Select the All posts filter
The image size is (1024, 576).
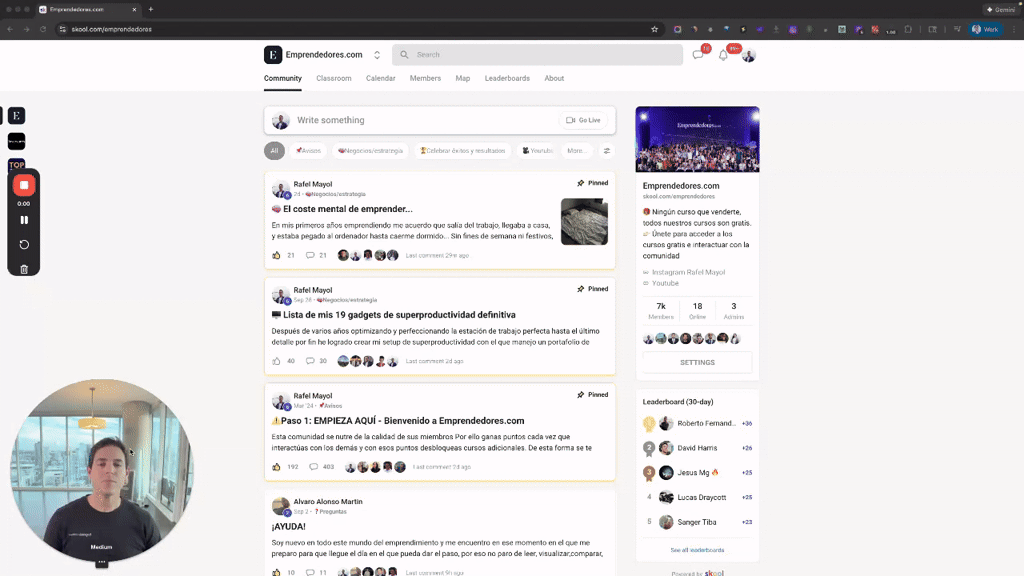[x=274, y=150]
